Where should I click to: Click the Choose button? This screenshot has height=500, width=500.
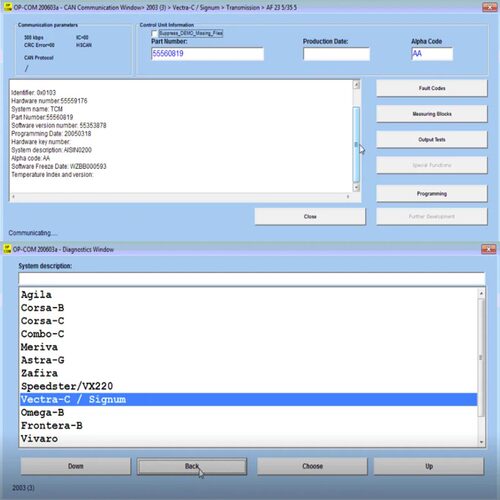point(312,466)
